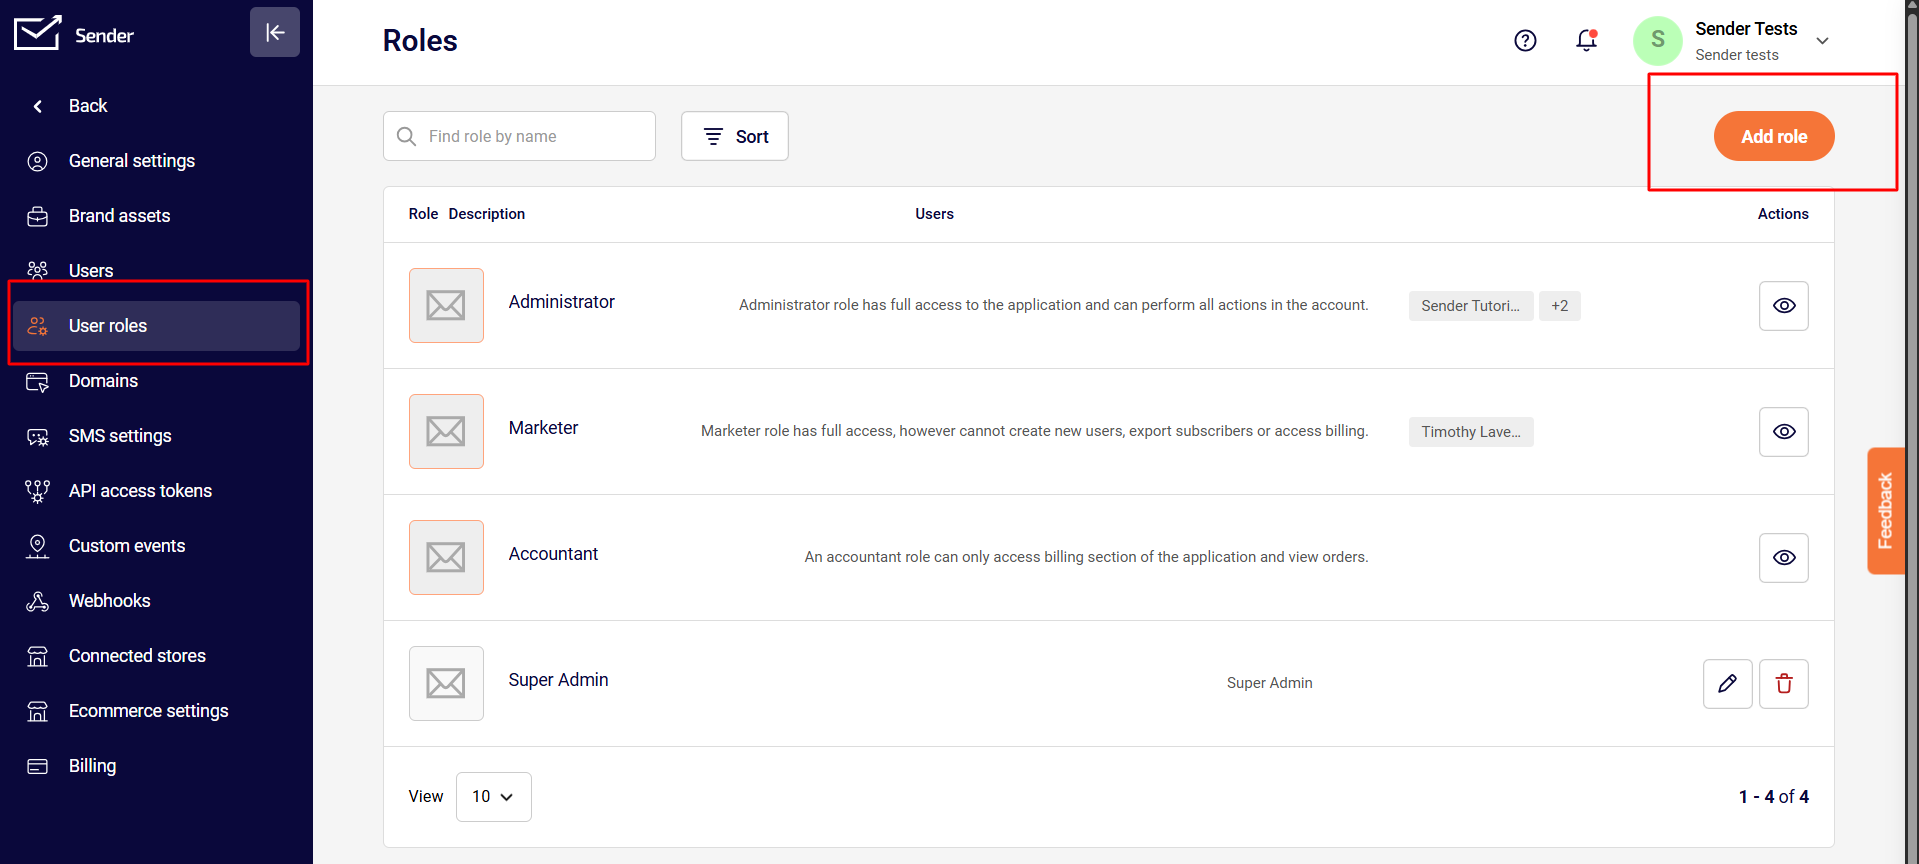Viewport: 1919px width, 864px height.
Task: Open the notifications bell
Action: pos(1586,40)
